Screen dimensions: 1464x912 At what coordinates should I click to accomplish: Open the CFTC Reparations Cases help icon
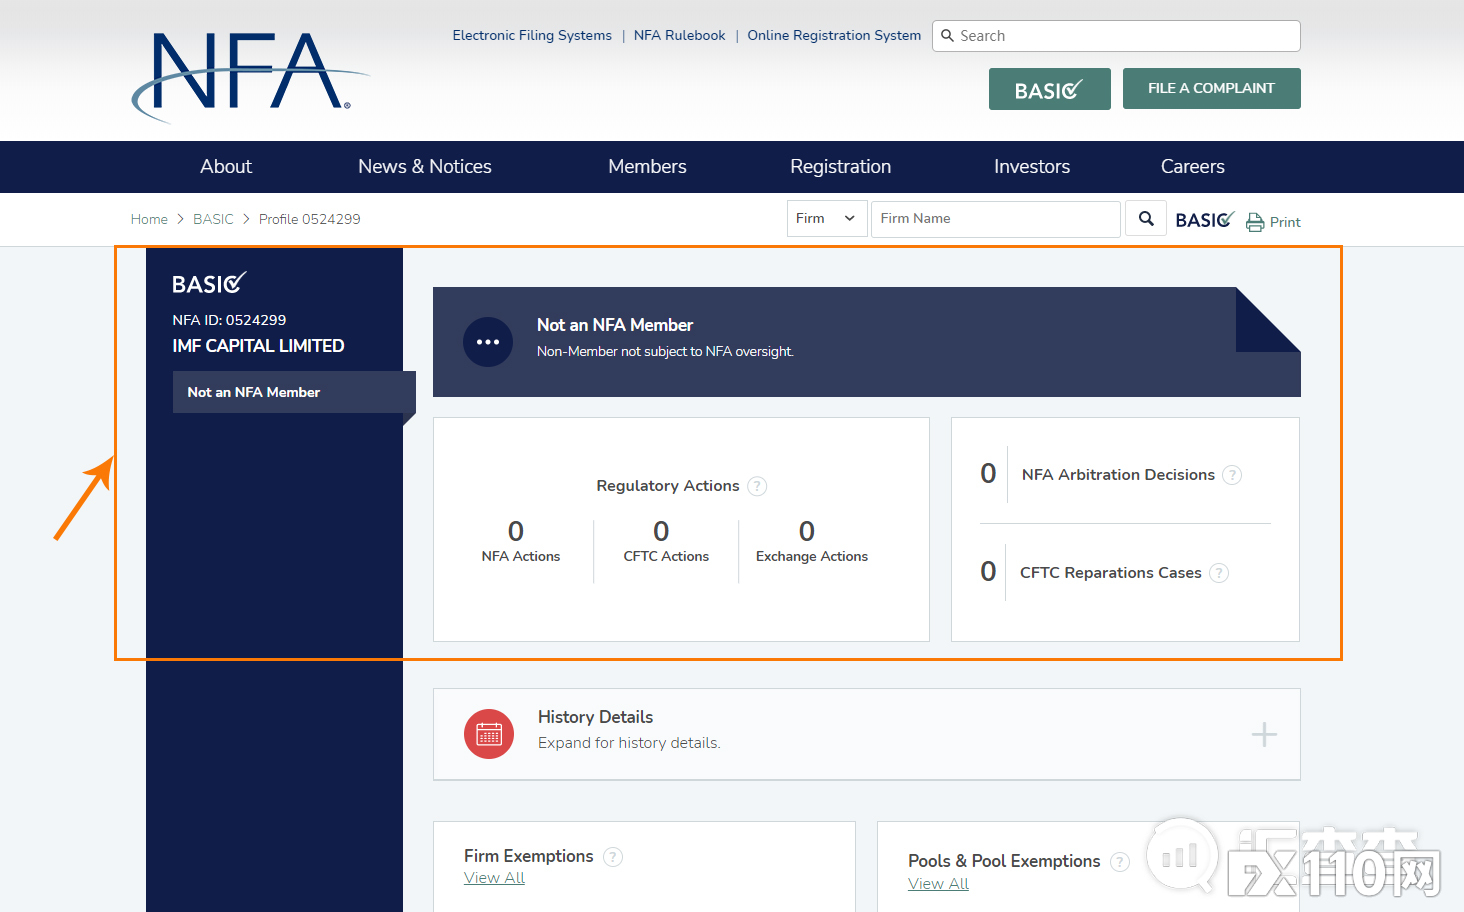(x=1219, y=573)
